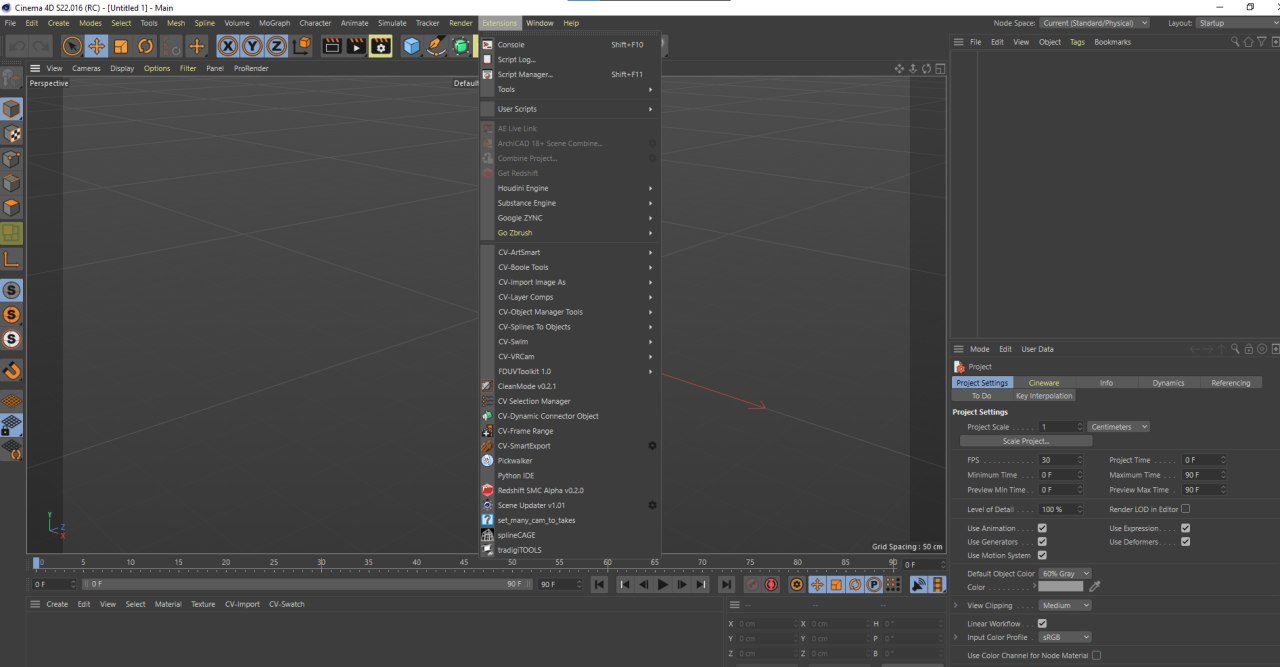1280x667 pixels.
Task: Click the Coordinate System cube icon
Action: (x=301, y=46)
